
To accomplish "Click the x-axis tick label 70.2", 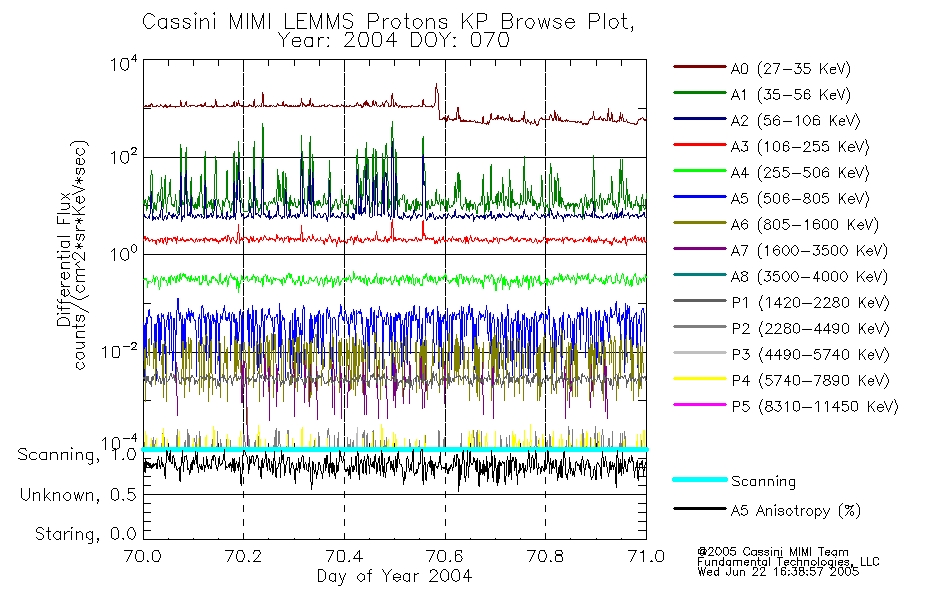I will click(244, 556).
